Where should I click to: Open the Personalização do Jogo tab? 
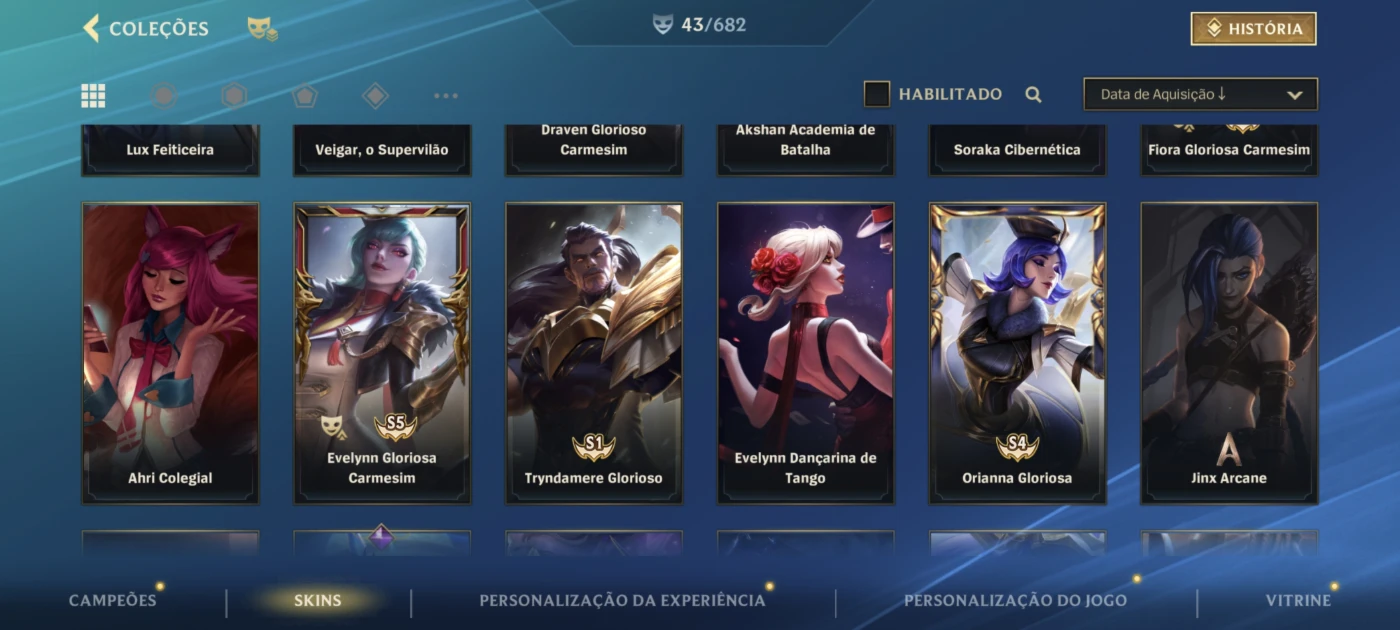(1015, 600)
